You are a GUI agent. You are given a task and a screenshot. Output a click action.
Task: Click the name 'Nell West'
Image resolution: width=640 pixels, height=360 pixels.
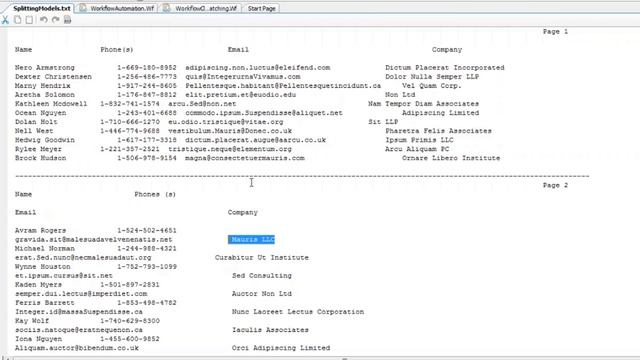(34, 131)
